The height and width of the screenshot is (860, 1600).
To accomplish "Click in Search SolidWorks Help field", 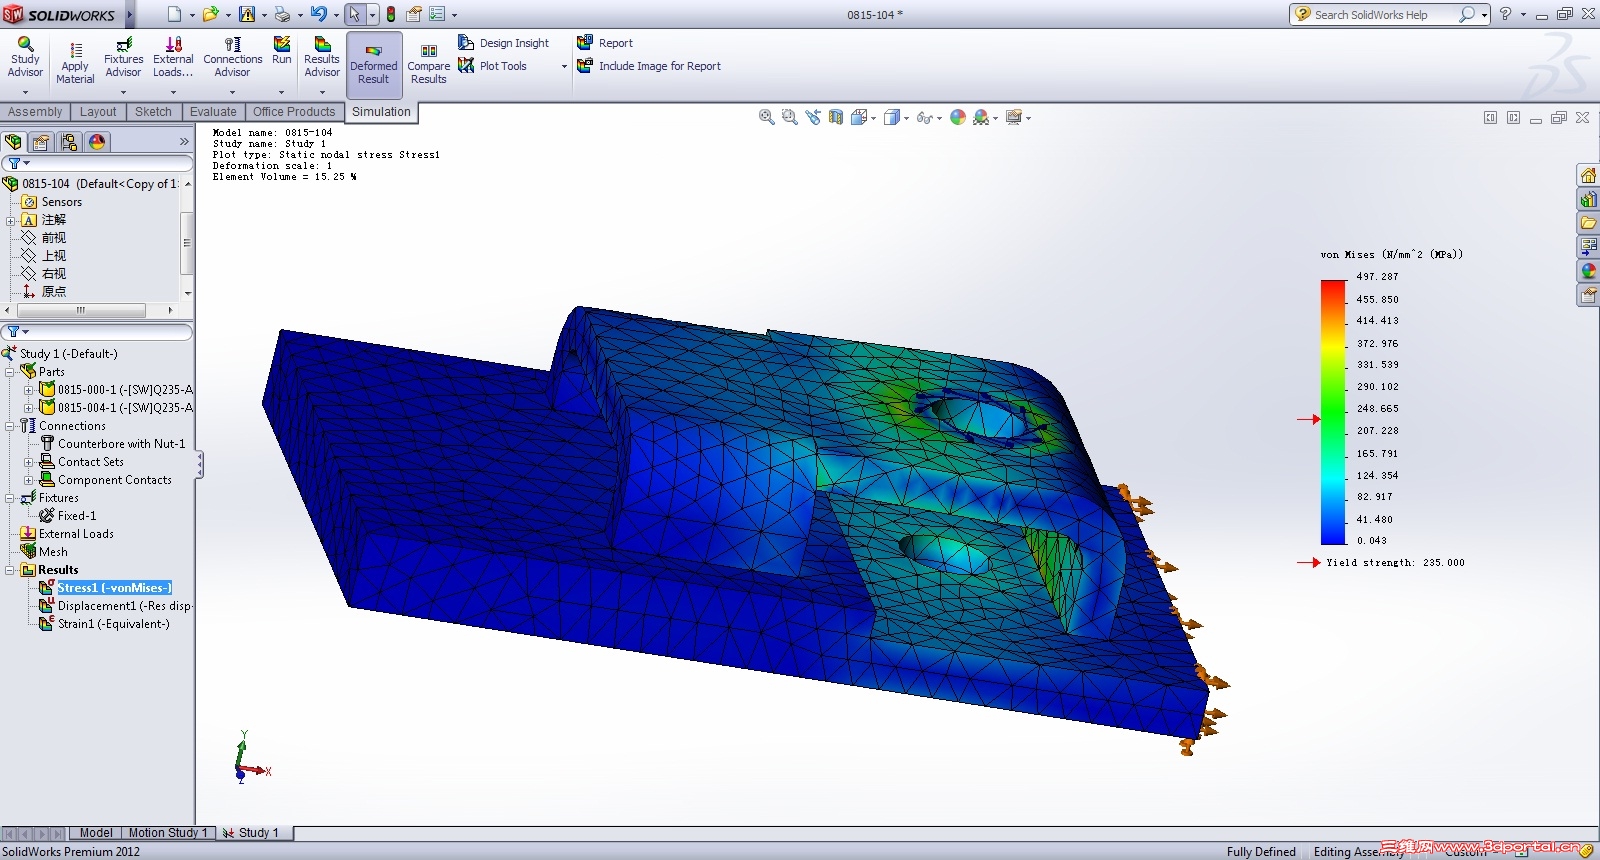I will click(1383, 14).
